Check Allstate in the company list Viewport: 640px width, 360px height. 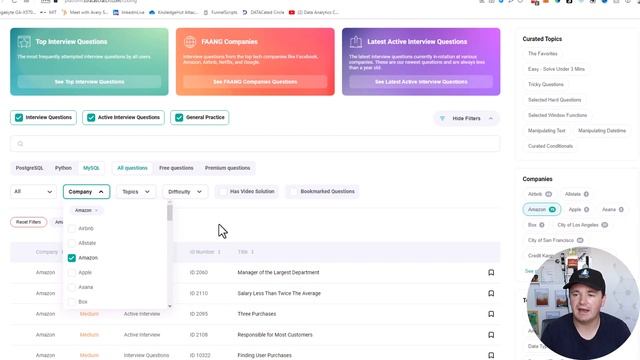point(72,243)
